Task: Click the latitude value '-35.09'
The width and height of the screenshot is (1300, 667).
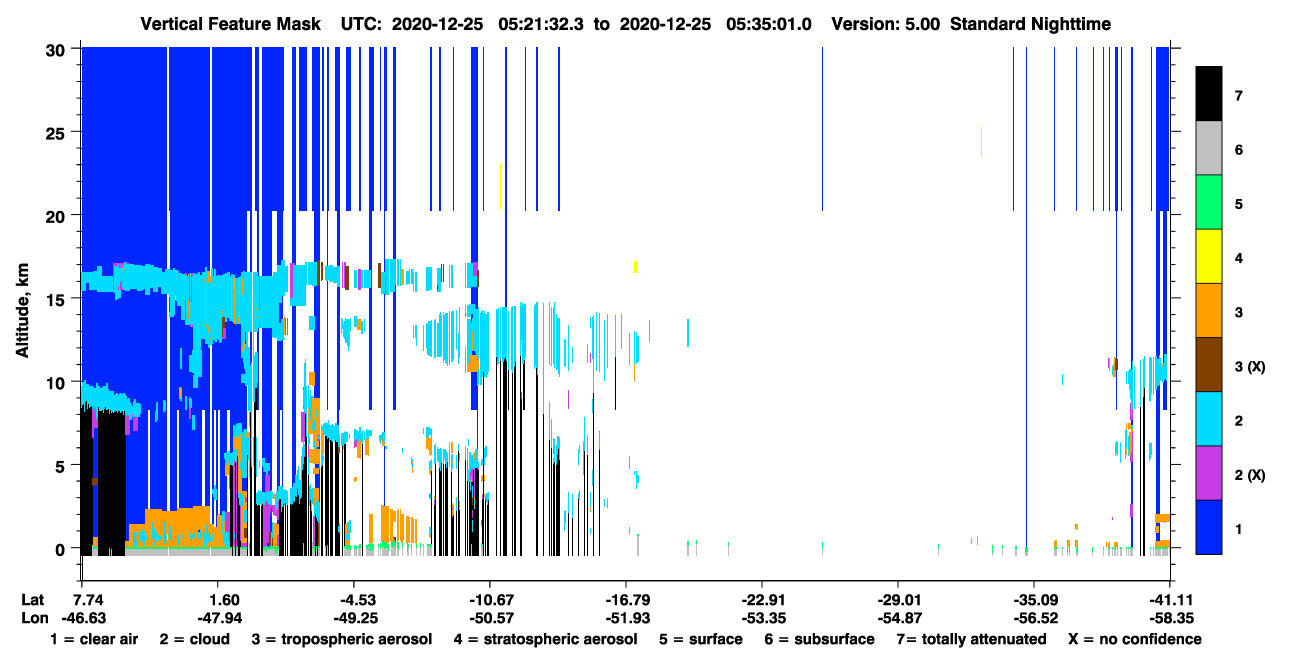Action: [x=1033, y=600]
